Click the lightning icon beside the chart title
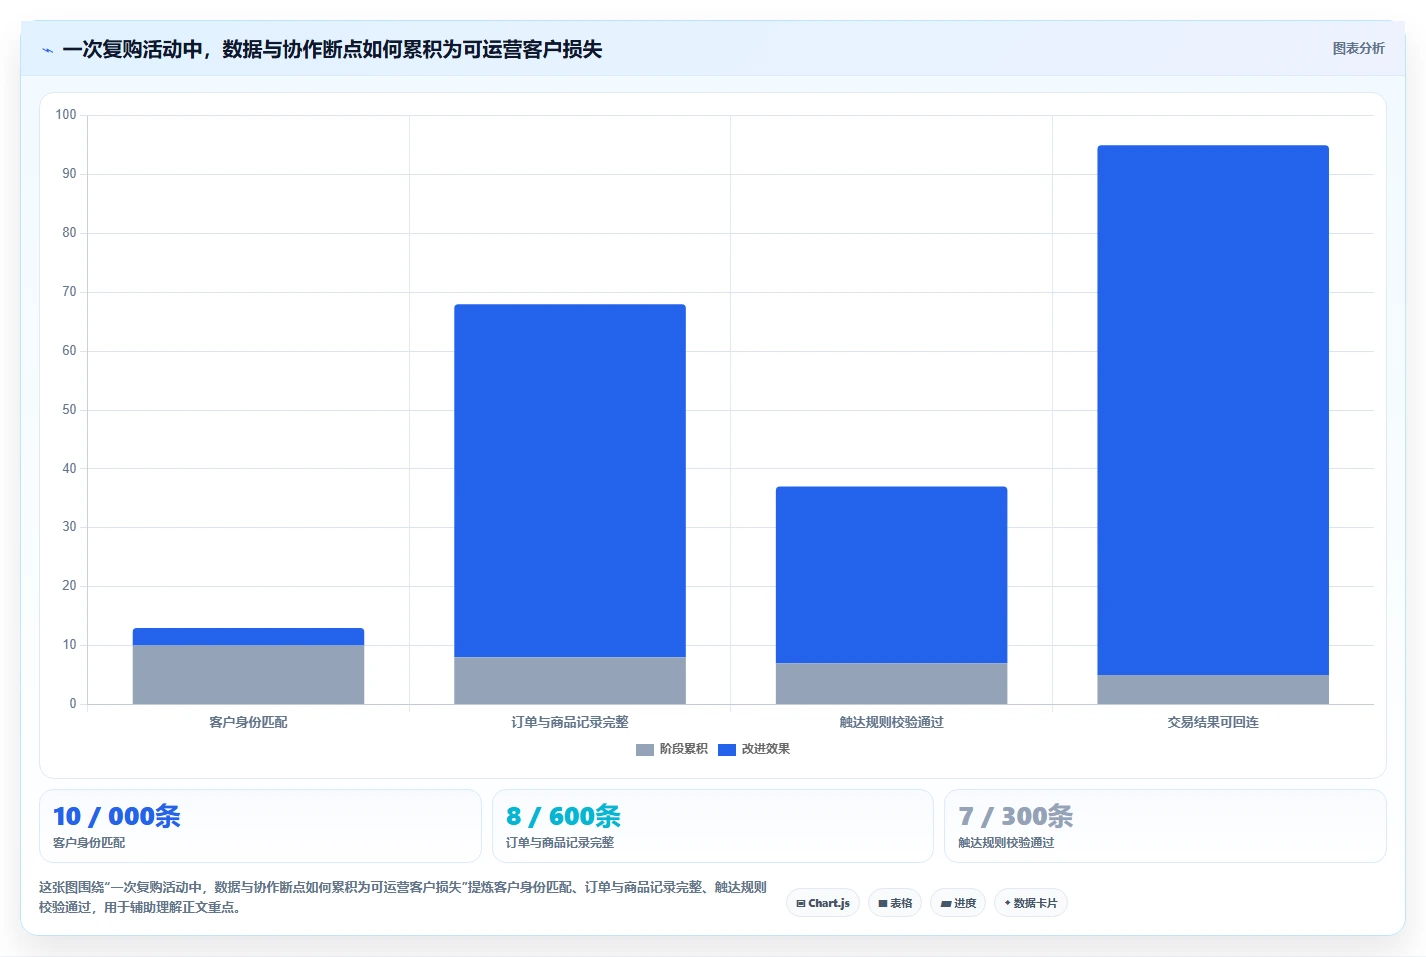1426x957 pixels. 47,50
